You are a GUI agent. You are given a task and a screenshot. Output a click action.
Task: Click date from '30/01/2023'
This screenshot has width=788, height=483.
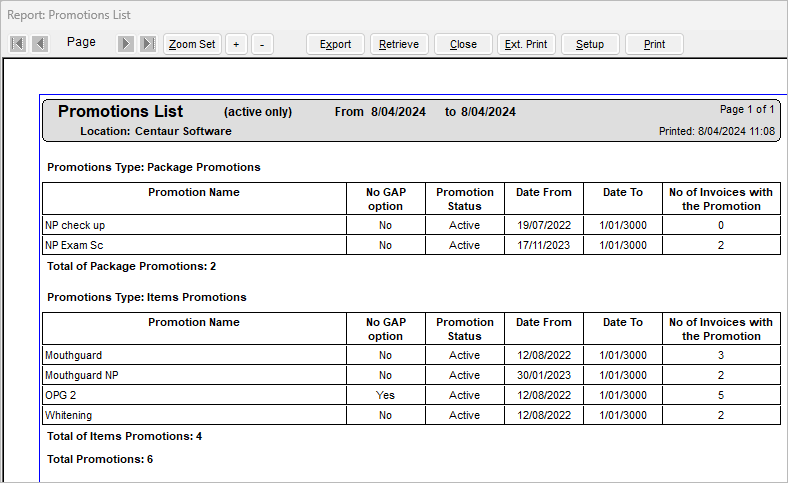pos(544,375)
